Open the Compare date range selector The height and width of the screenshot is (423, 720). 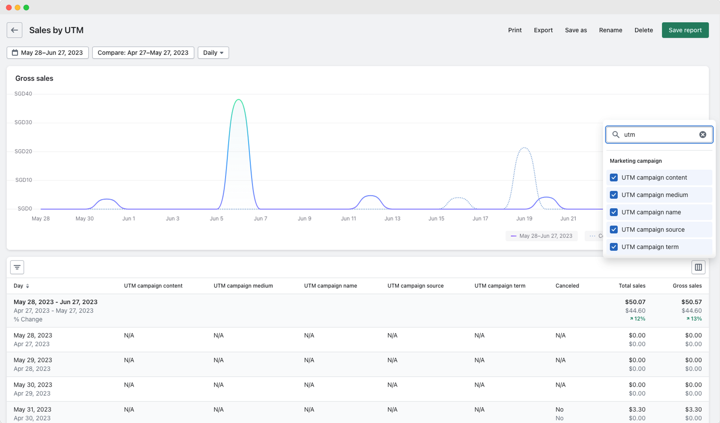tap(143, 53)
